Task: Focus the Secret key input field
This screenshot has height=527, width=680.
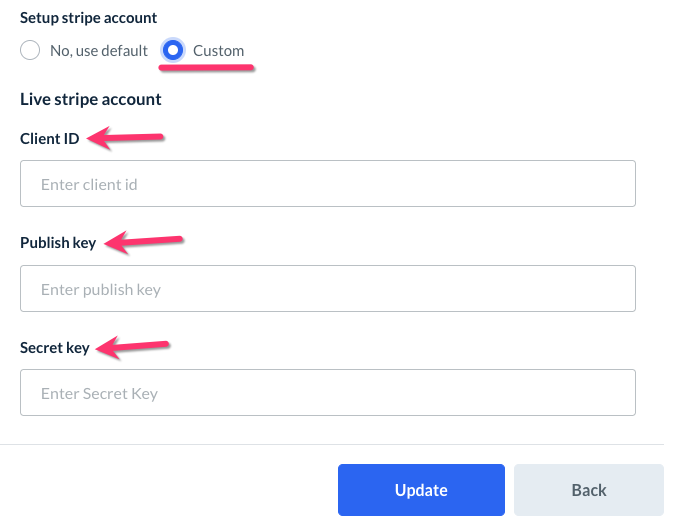Action: tap(328, 393)
